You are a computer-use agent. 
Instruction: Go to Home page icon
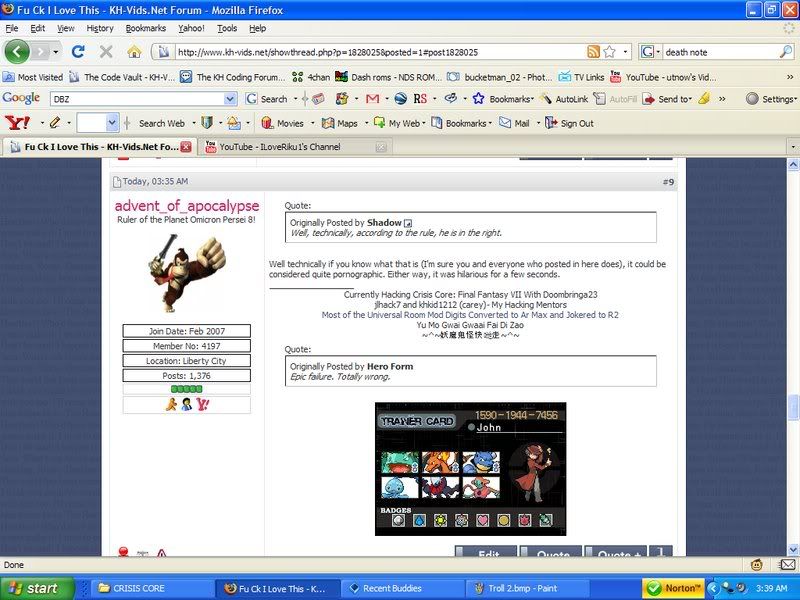pos(134,52)
